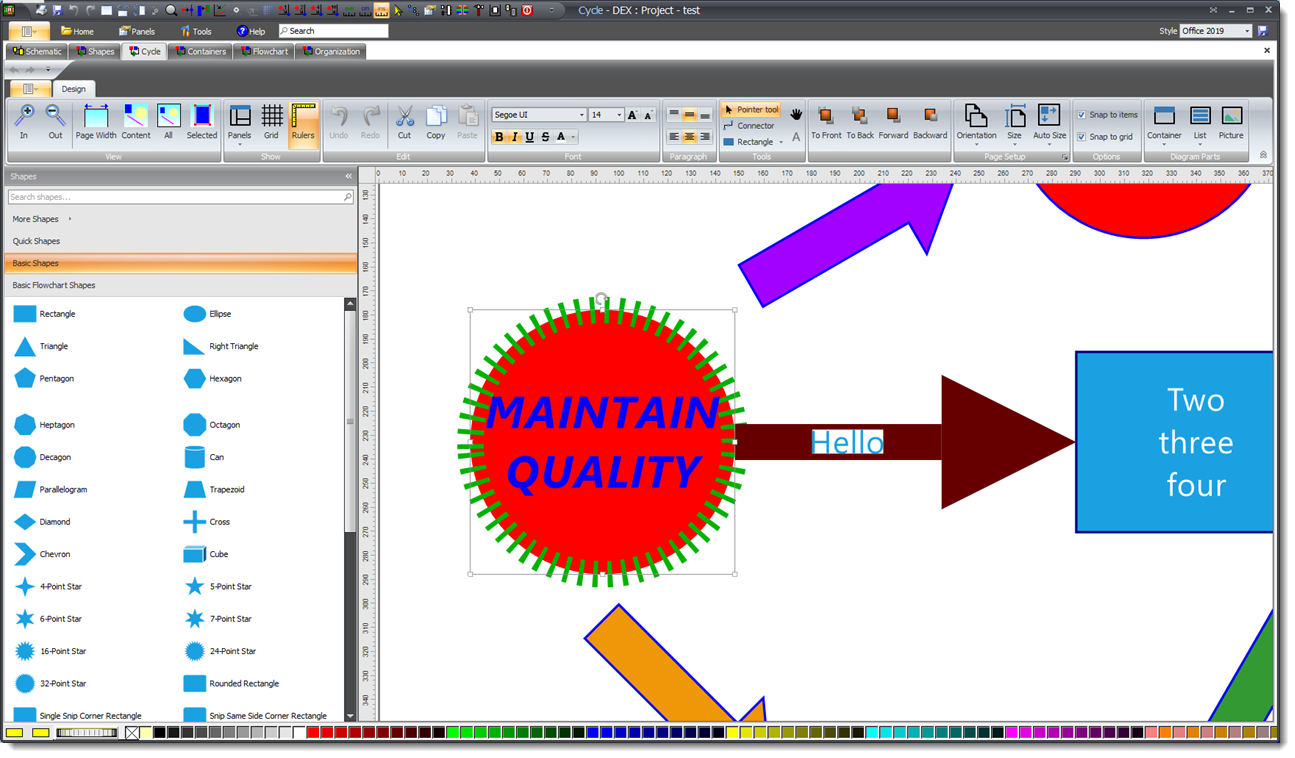Open the Home menu

pos(78,31)
